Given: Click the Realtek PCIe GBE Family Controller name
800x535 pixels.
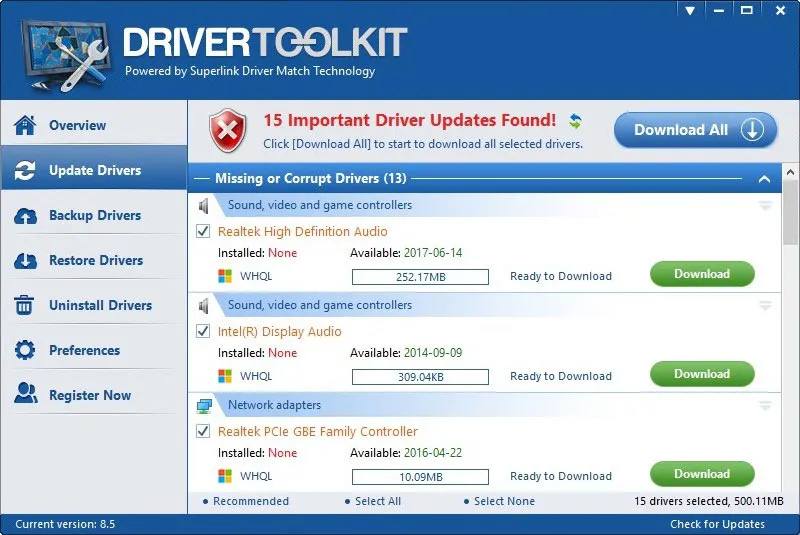Looking at the screenshot, I should pos(318,431).
